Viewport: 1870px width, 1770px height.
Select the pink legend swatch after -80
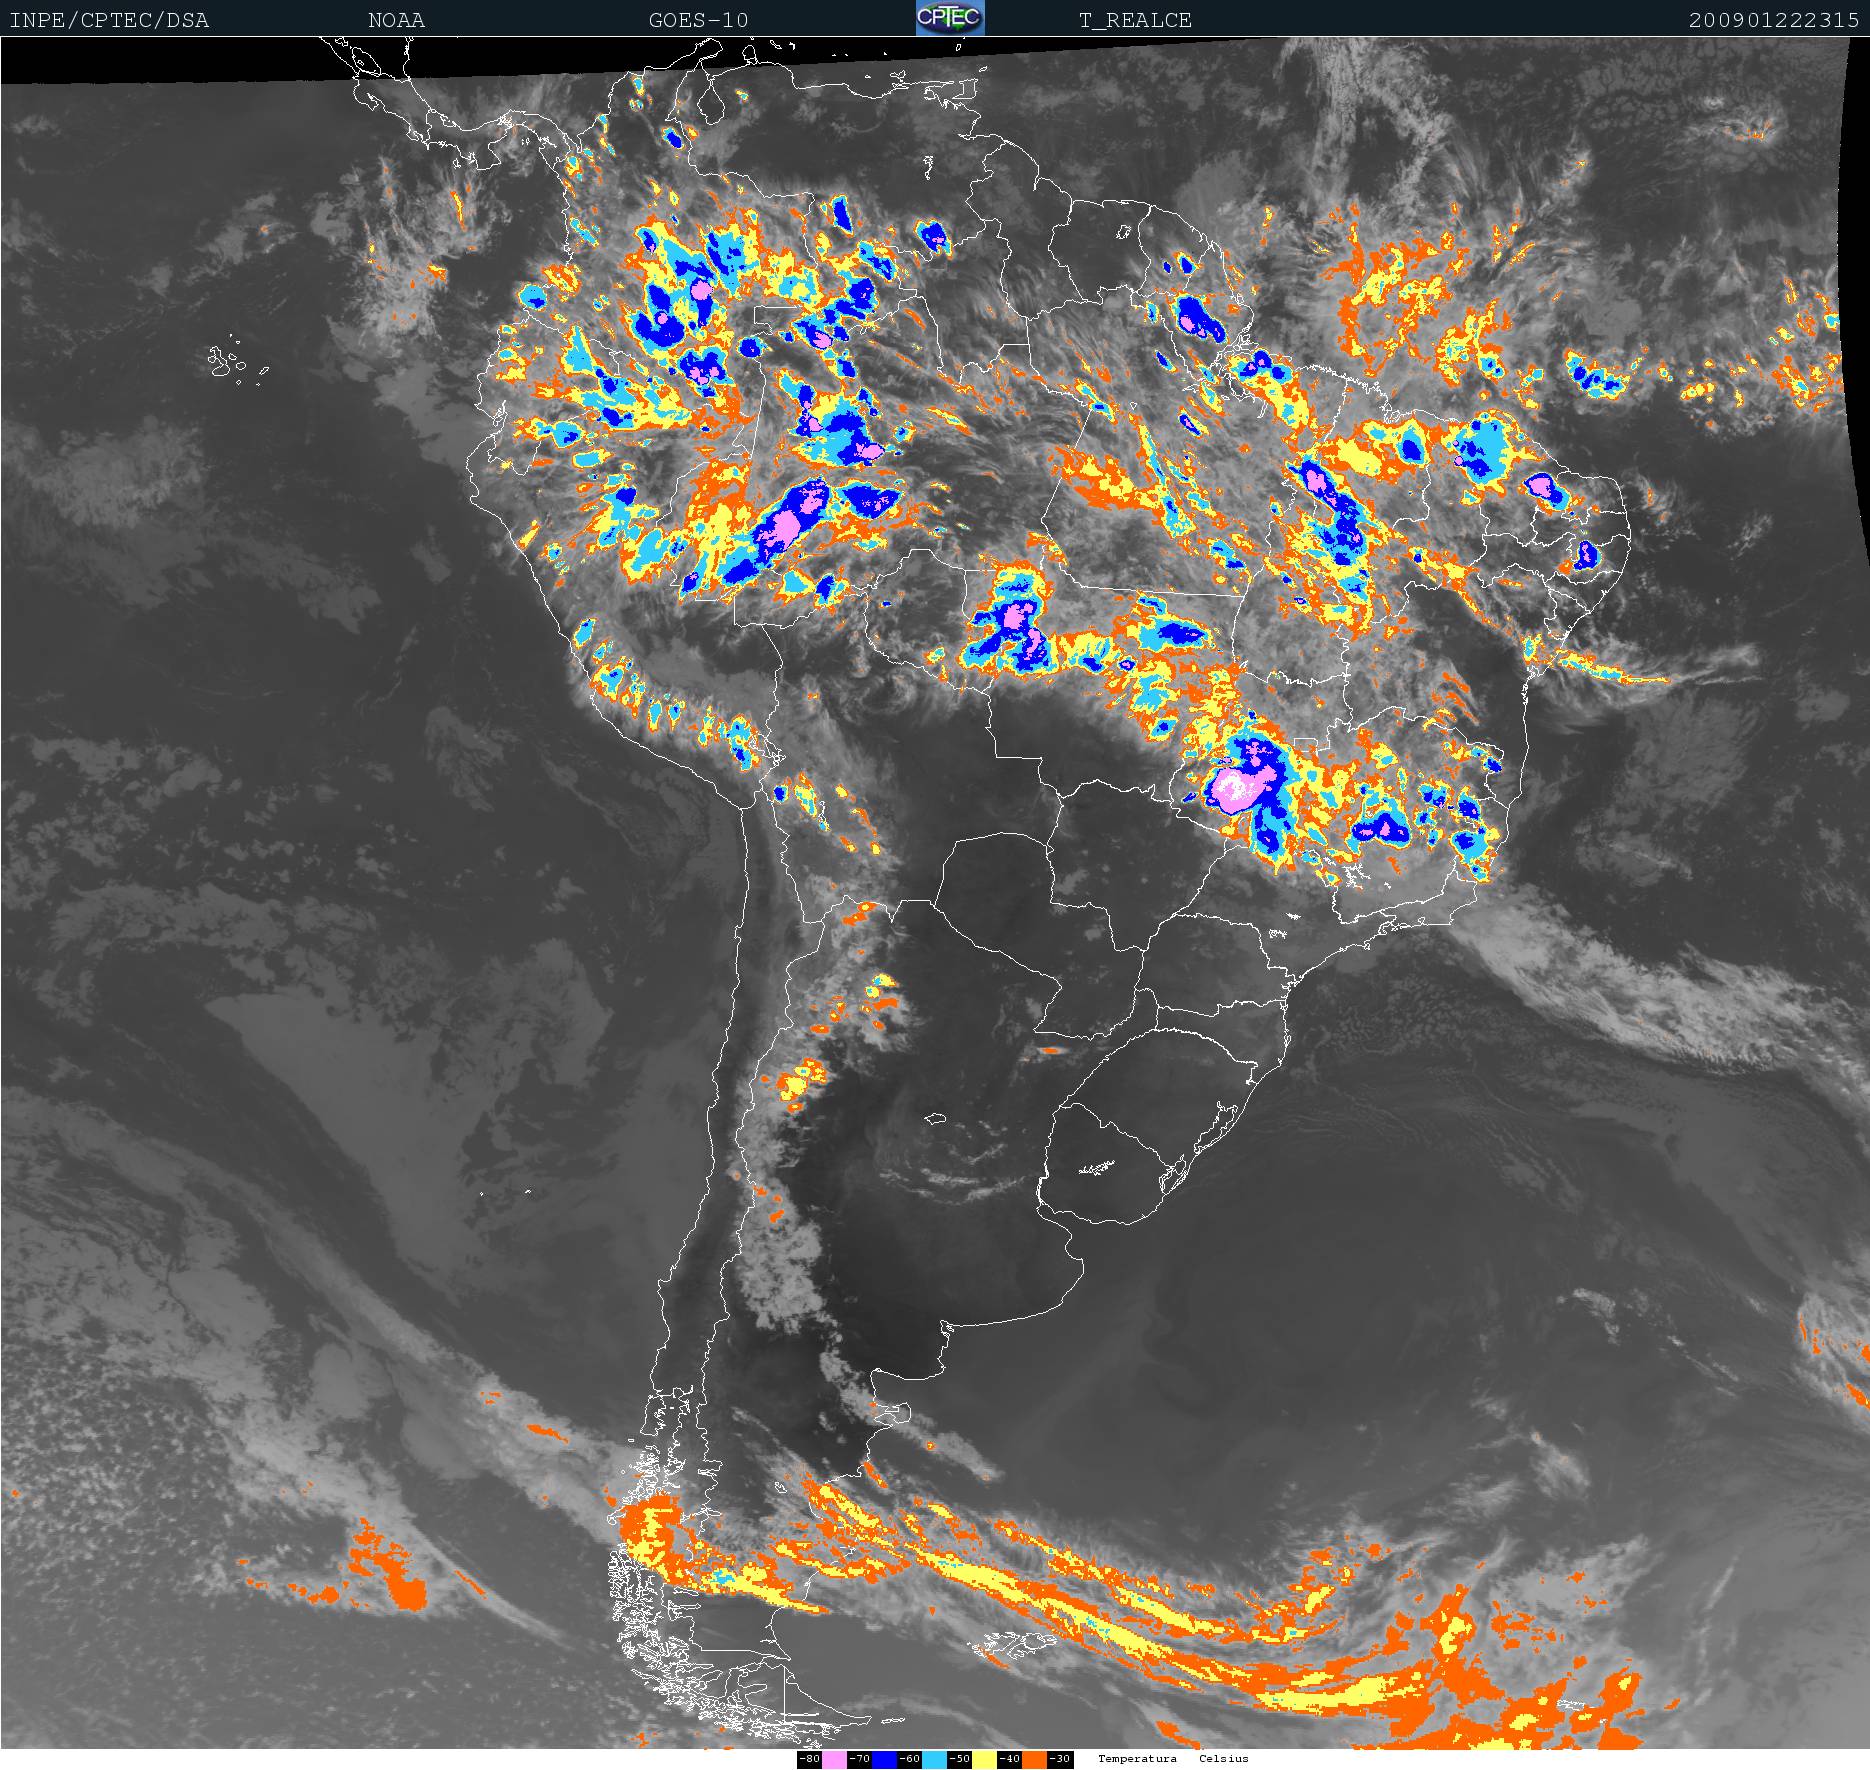click(834, 1759)
